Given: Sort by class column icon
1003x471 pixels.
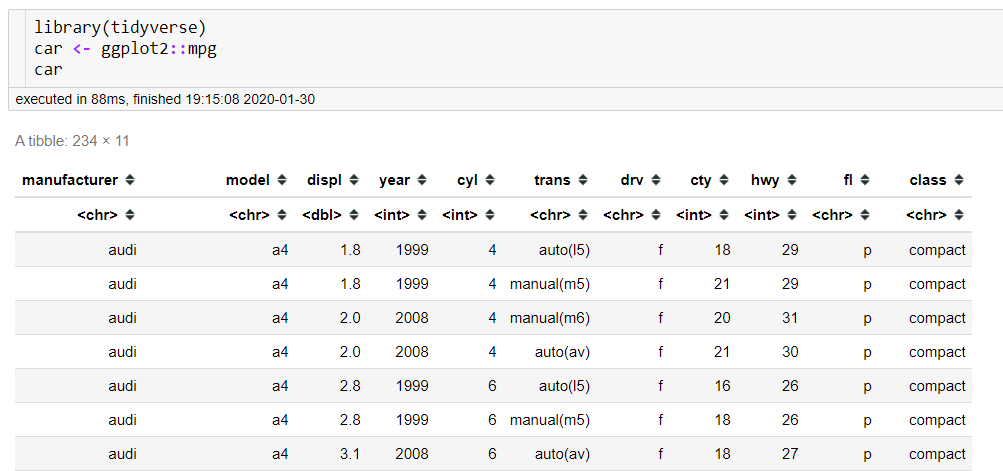Looking at the screenshot, I should pos(960,181).
